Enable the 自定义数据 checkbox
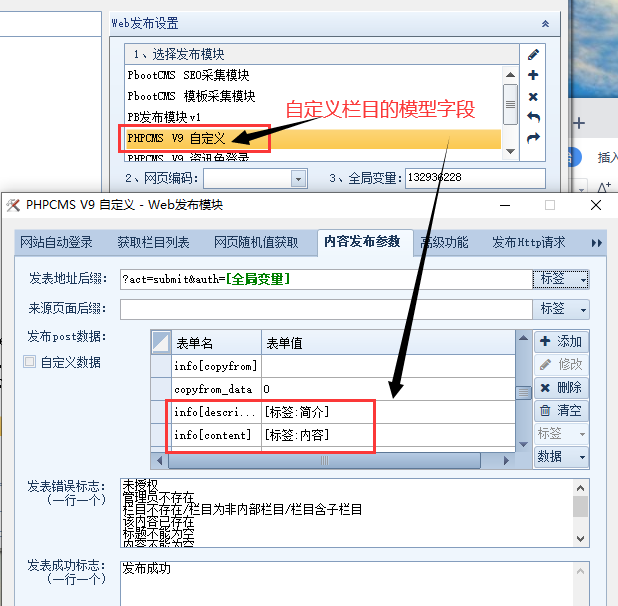Viewport: 618px width, 606px height. [x=30, y=362]
